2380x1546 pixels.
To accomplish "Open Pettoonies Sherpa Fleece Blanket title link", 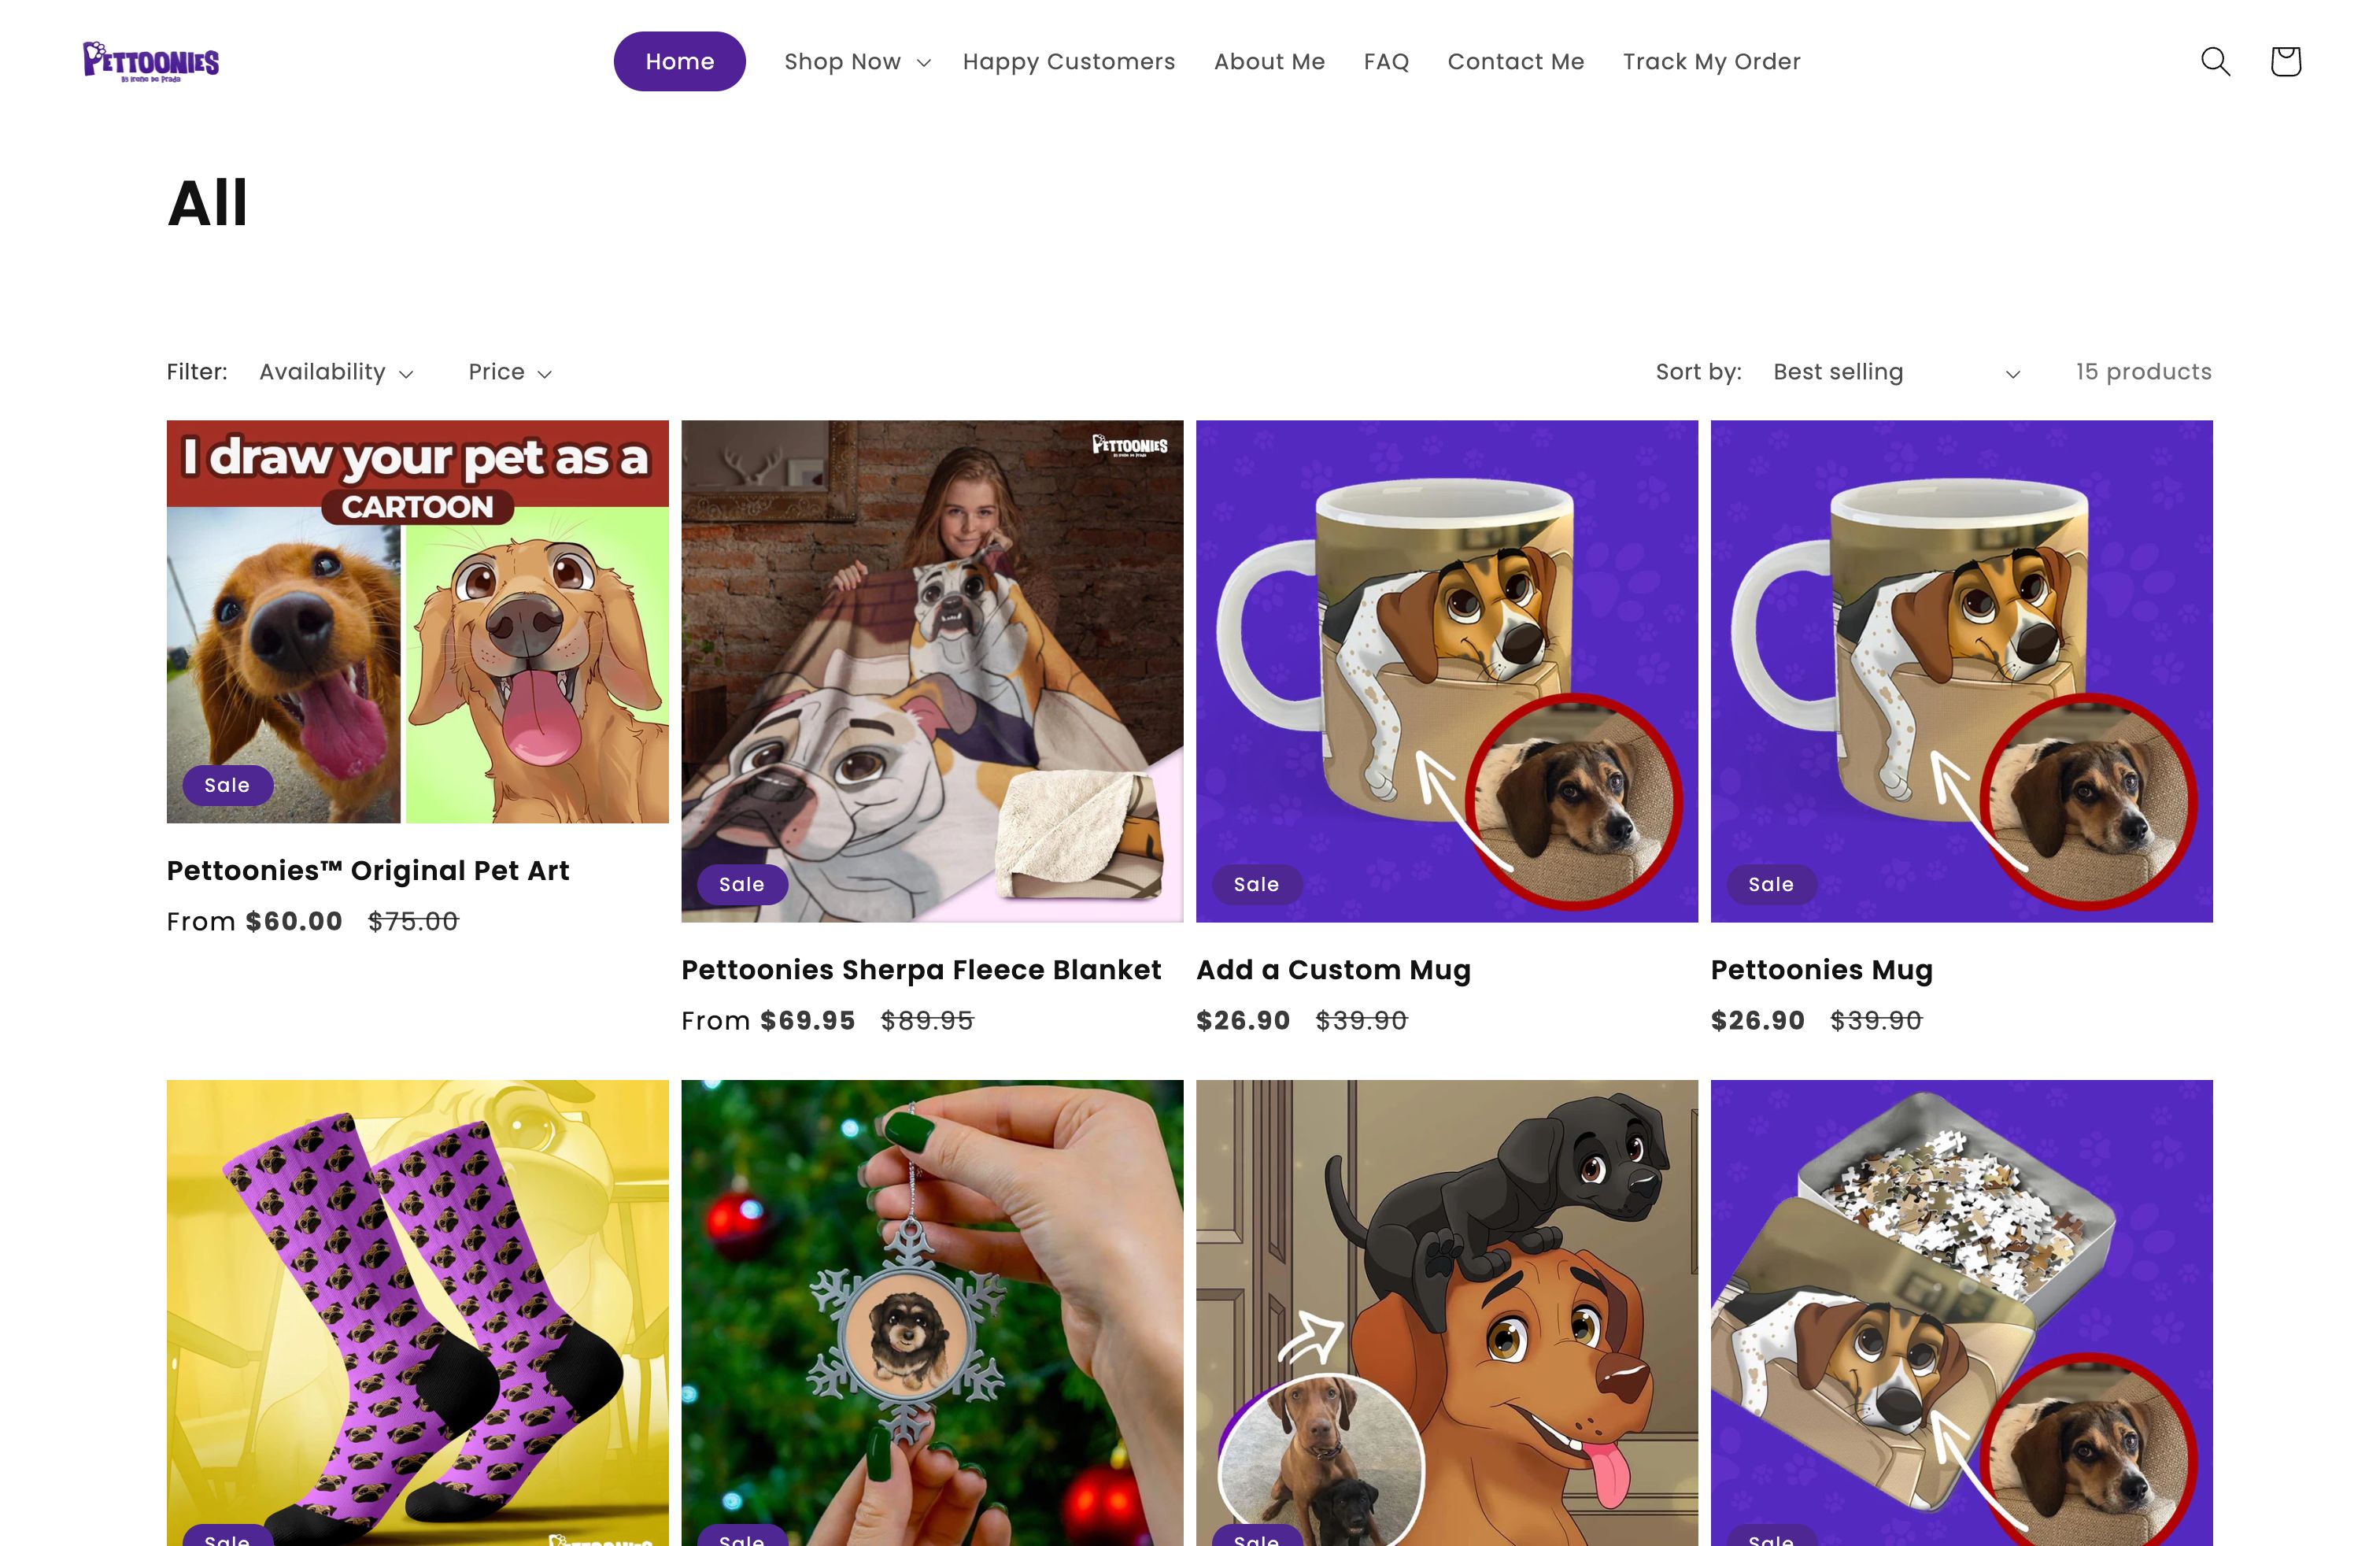I will pos(921,969).
